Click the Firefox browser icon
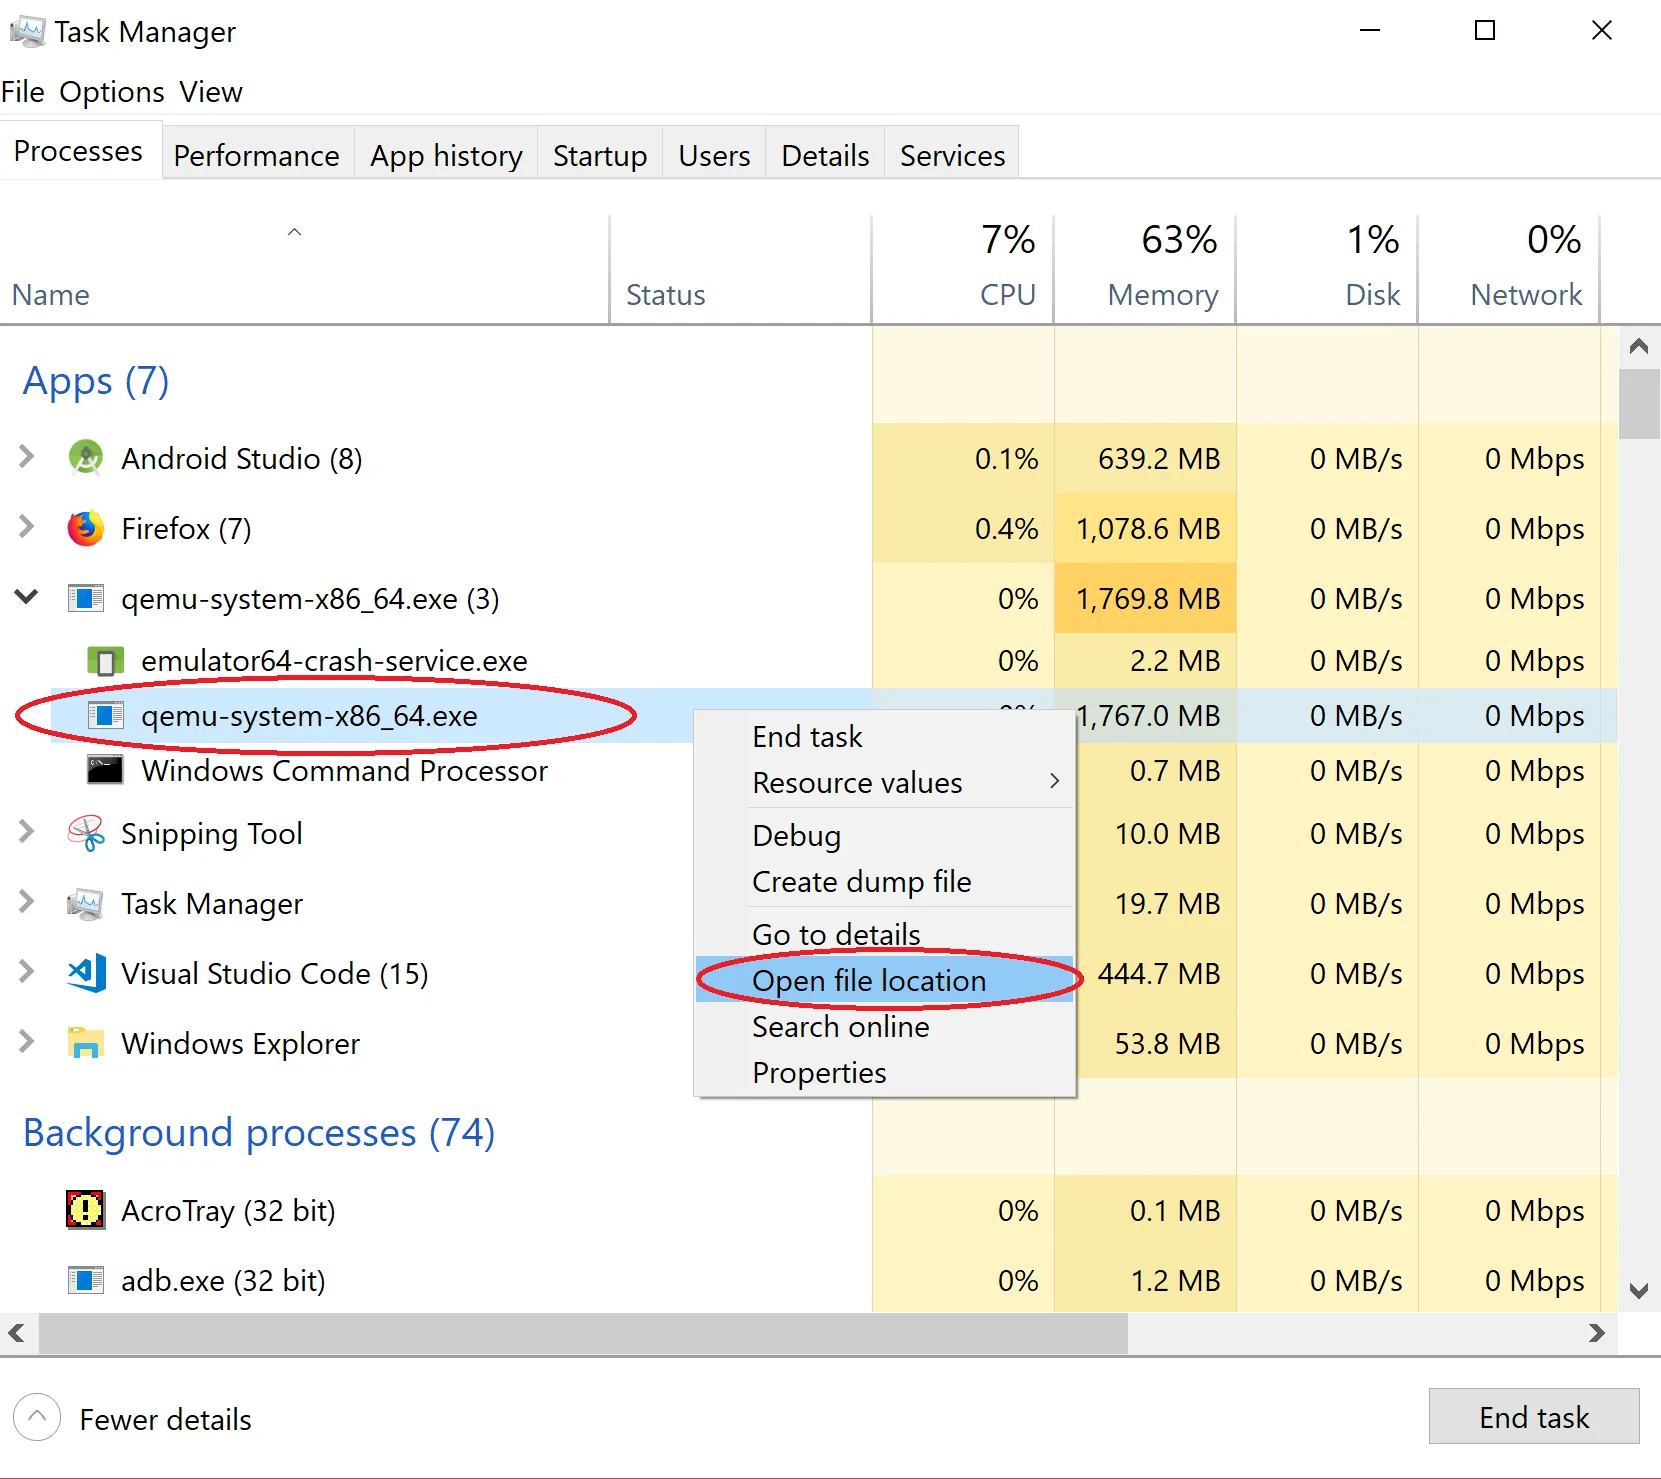1661x1479 pixels. click(x=86, y=528)
